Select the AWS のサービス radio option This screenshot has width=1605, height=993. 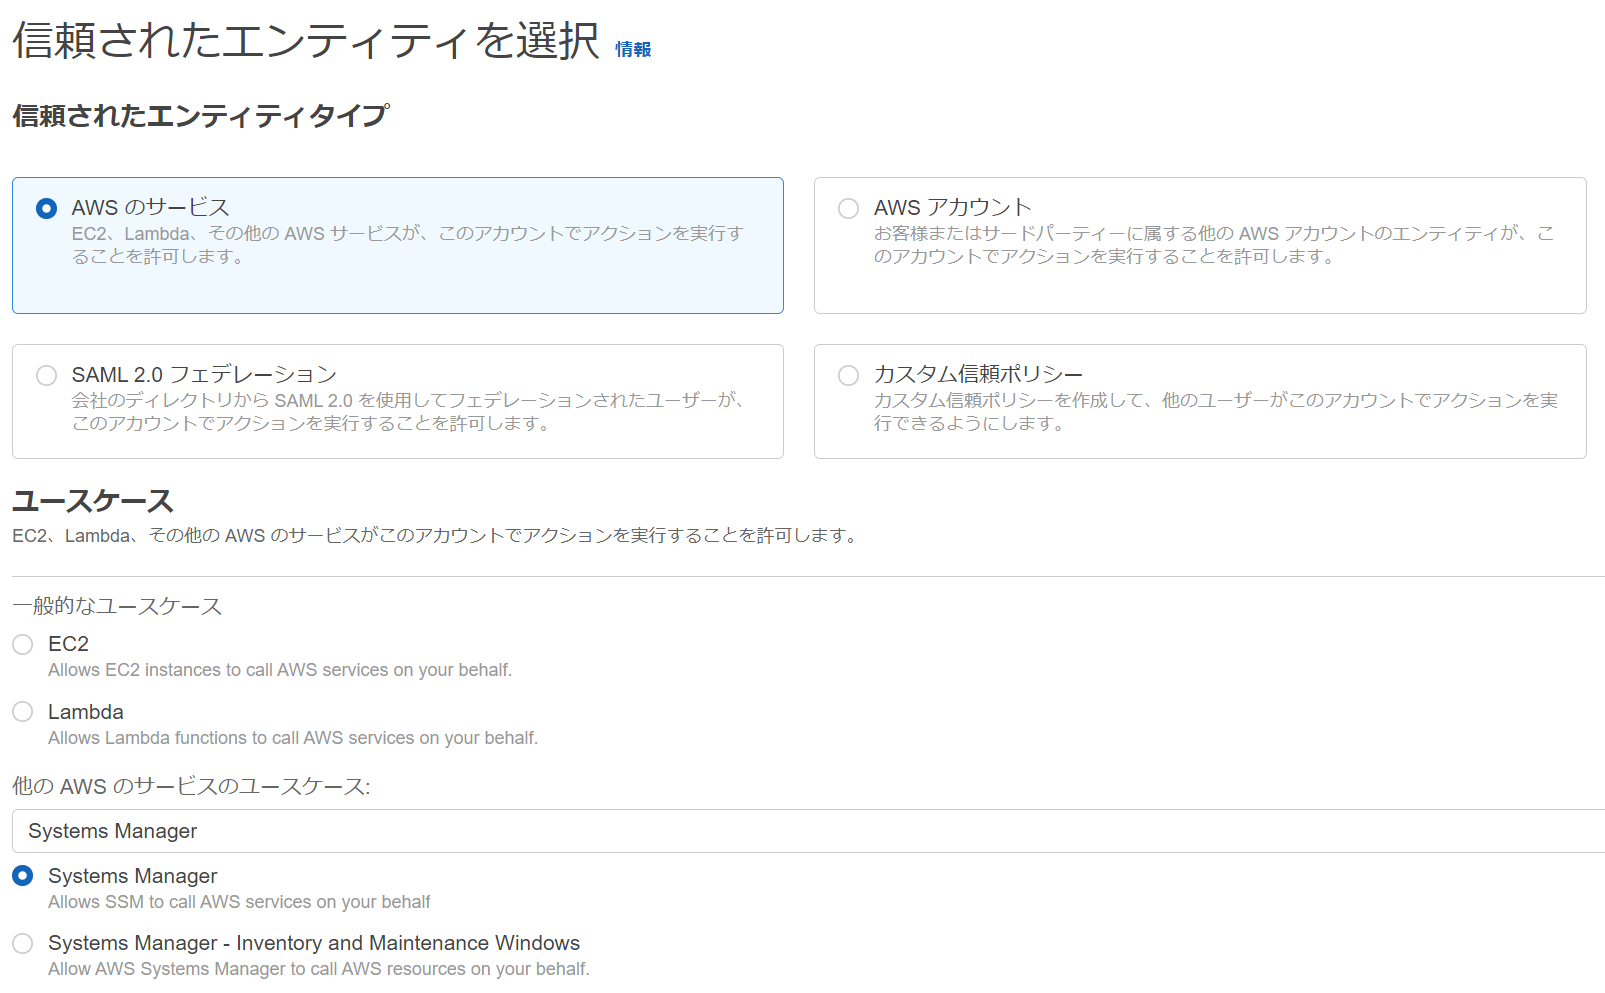[46, 208]
